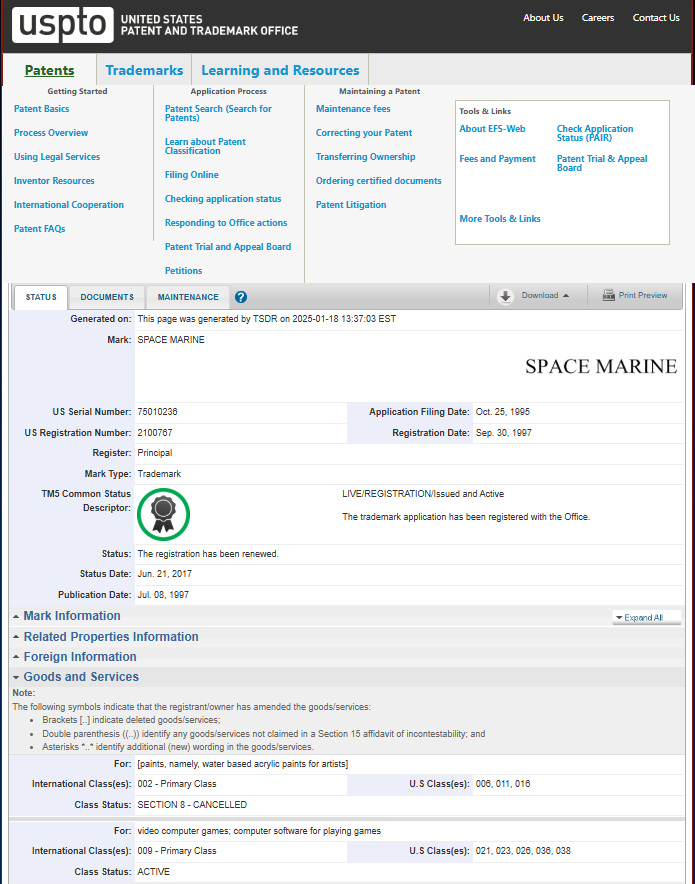Open the Filing Online link
Screen dimensions: 695x884
point(192,175)
